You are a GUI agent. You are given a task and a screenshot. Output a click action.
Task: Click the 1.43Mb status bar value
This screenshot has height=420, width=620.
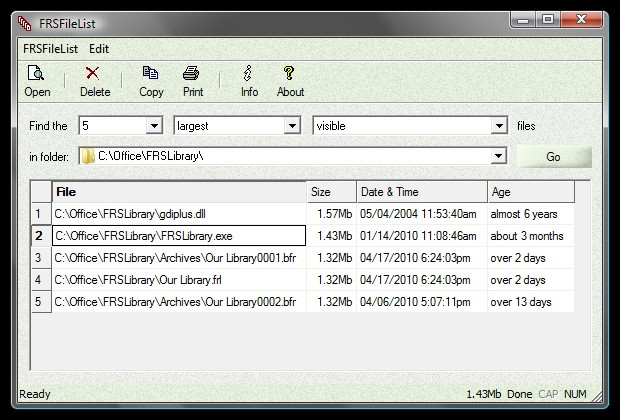click(x=484, y=394)
